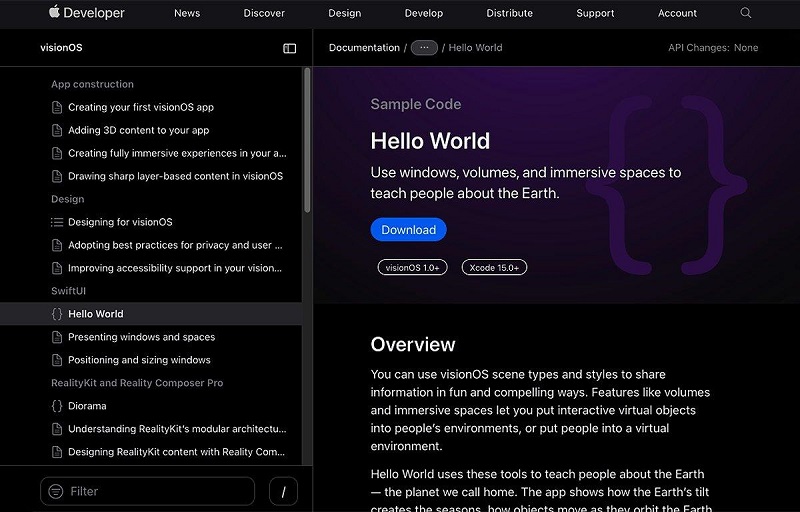Viewport: 800px width, 512px height.
Task: Select Adding 3D content to your app
Action: pos(138,130)
